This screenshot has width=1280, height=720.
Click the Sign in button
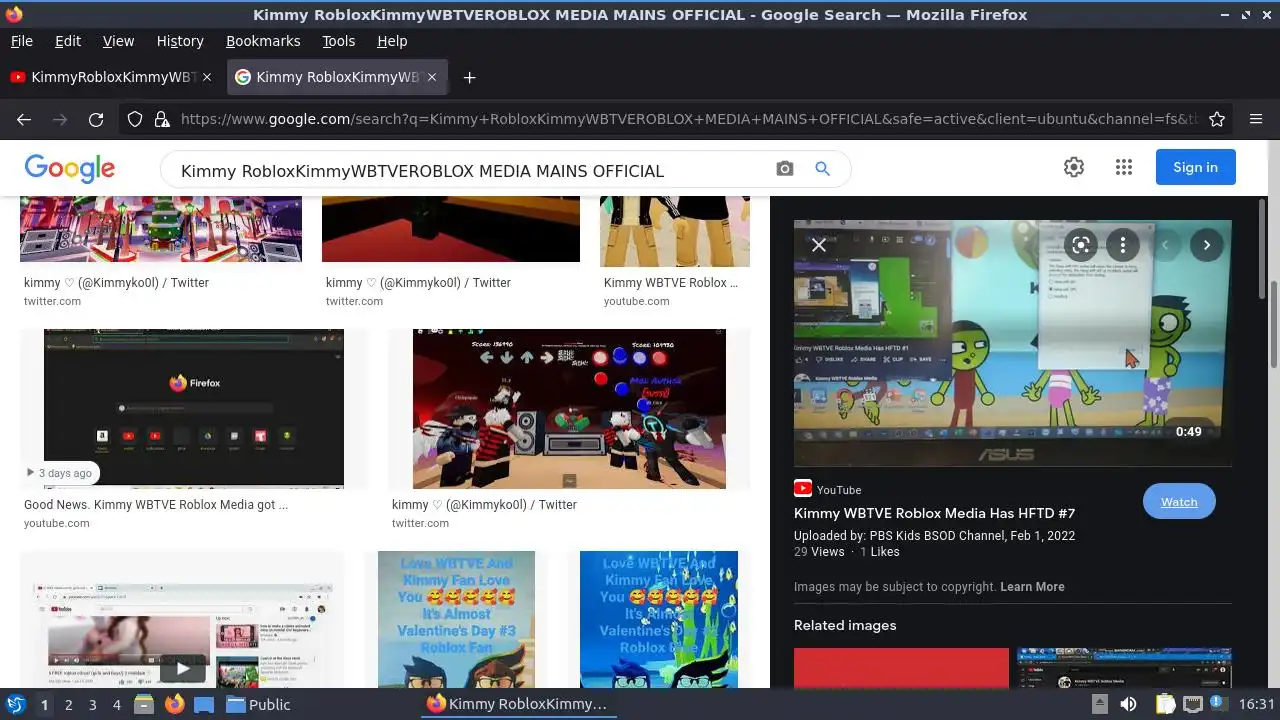click(1195, 167)
